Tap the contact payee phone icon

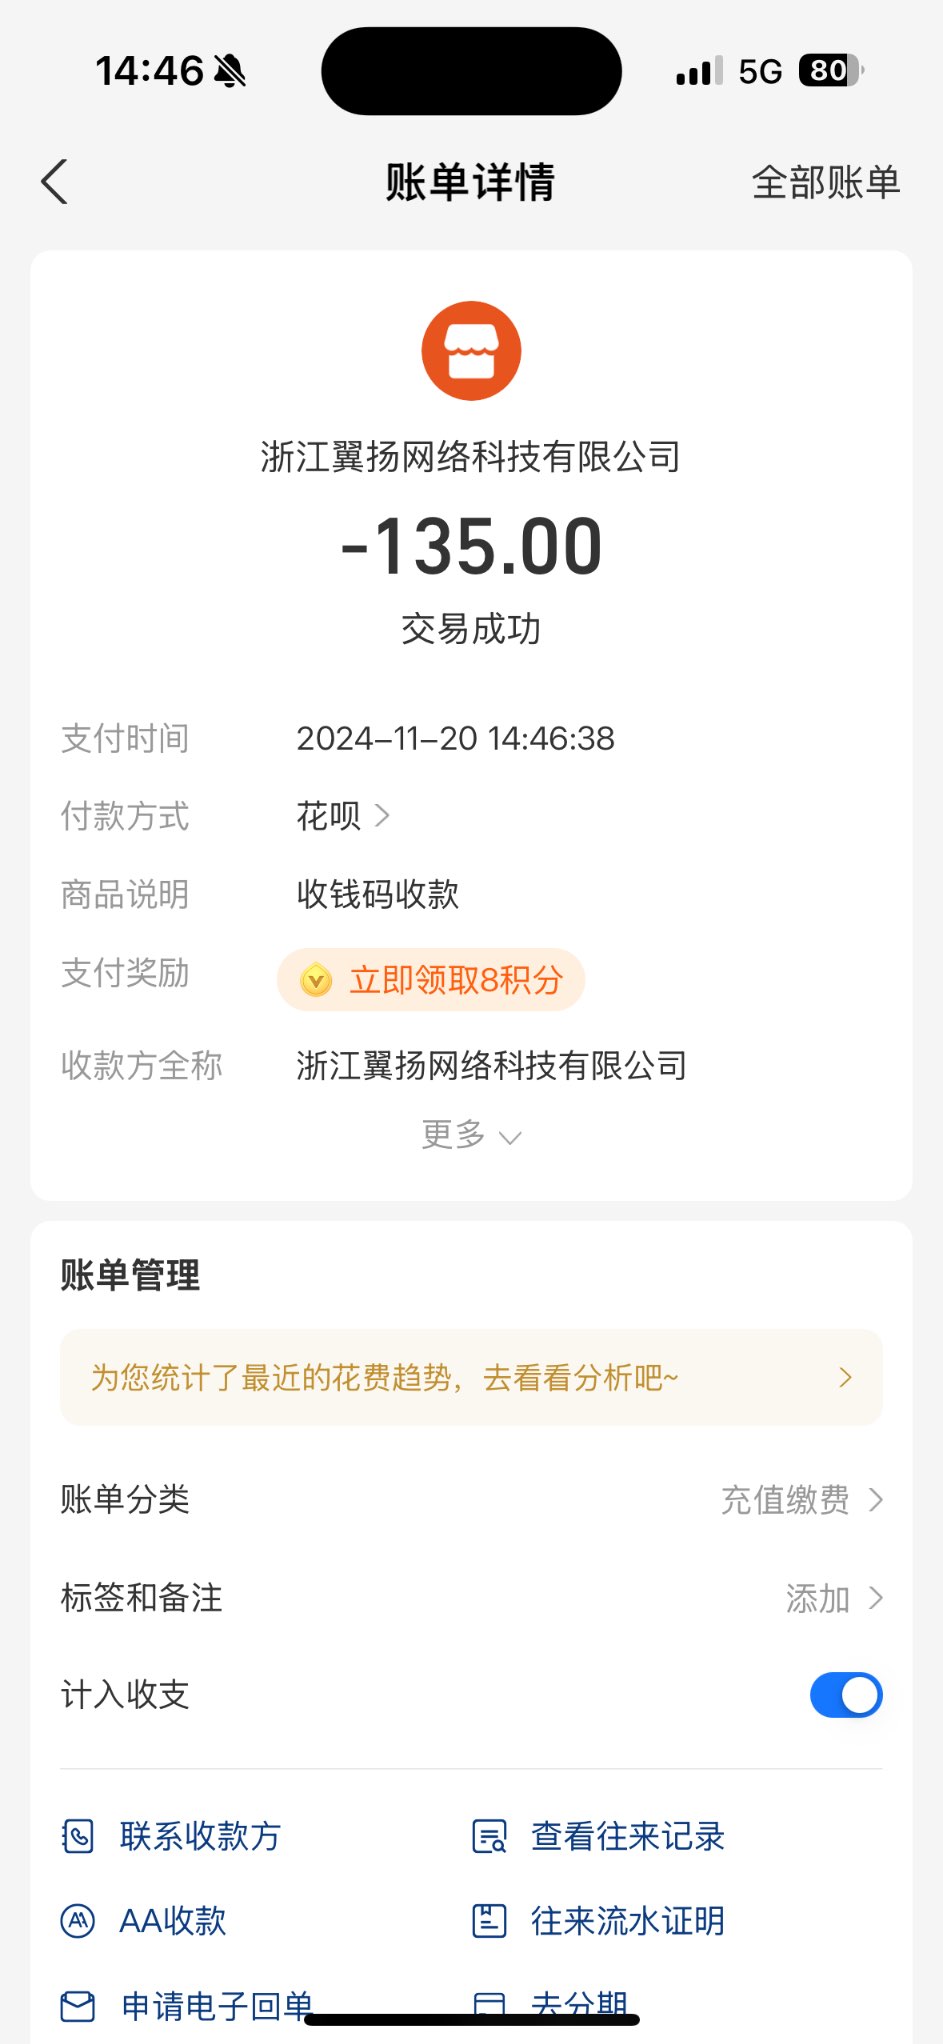[78, 1836]
